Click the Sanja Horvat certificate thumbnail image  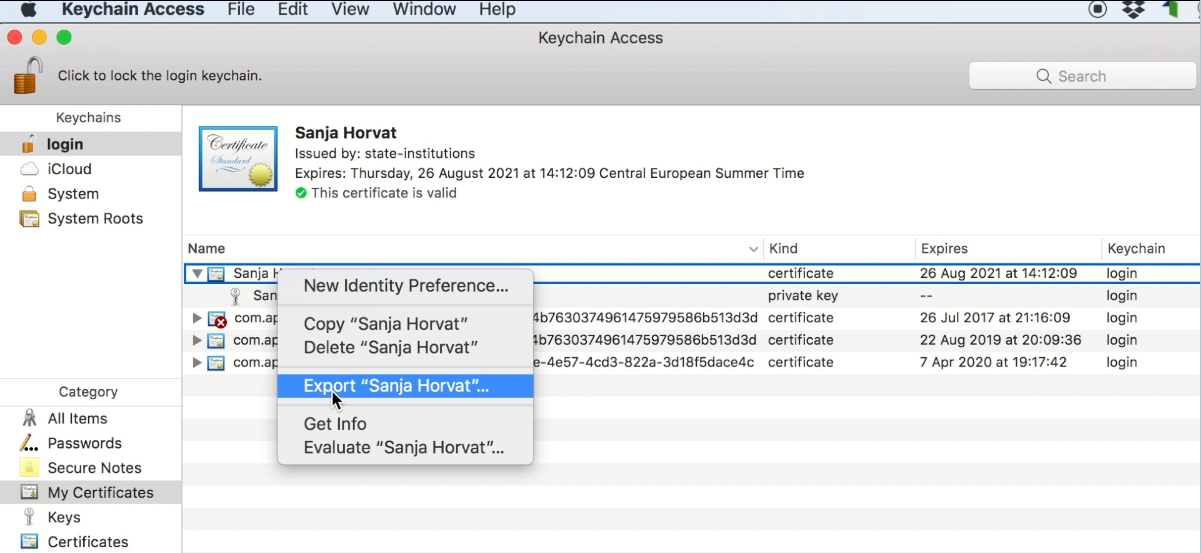click(x=238, y=158)
